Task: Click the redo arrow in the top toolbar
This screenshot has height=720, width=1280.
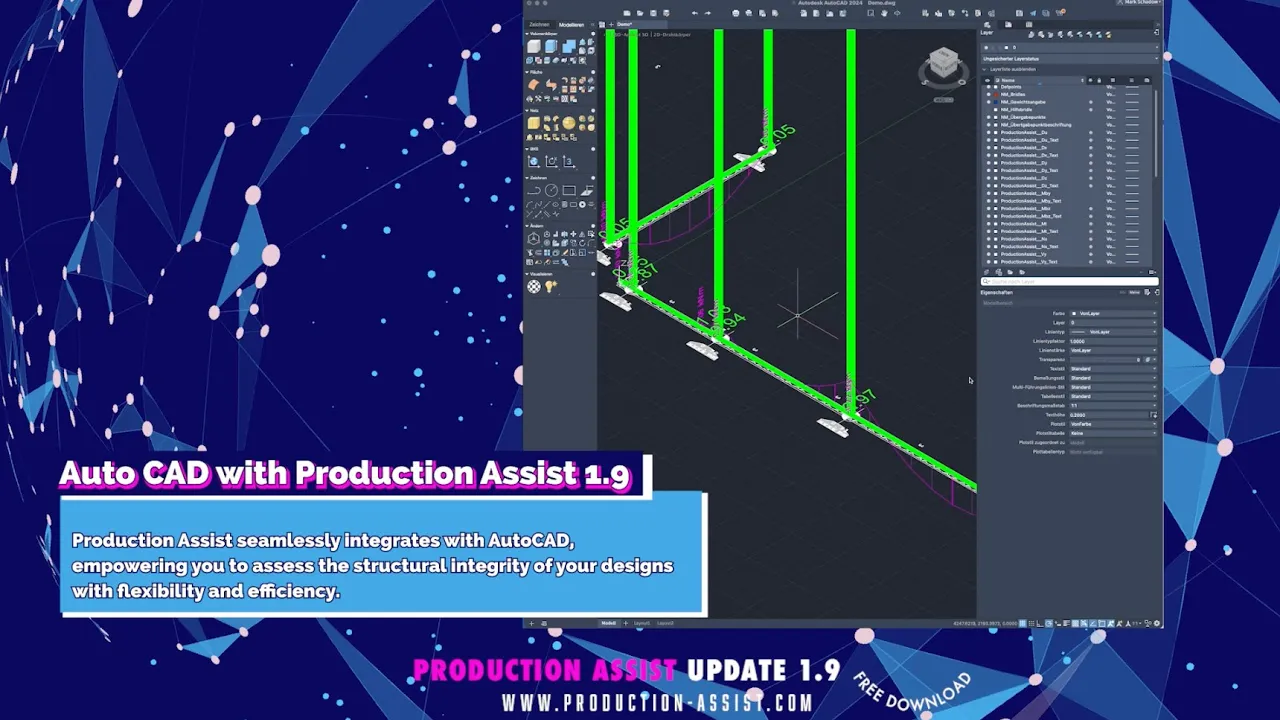Action: (x=707, y=13)
